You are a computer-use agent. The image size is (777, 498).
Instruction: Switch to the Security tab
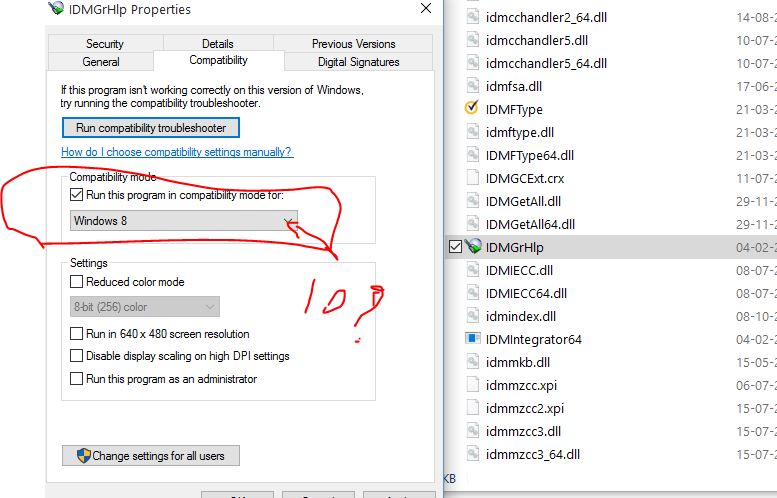click(105, 44)
